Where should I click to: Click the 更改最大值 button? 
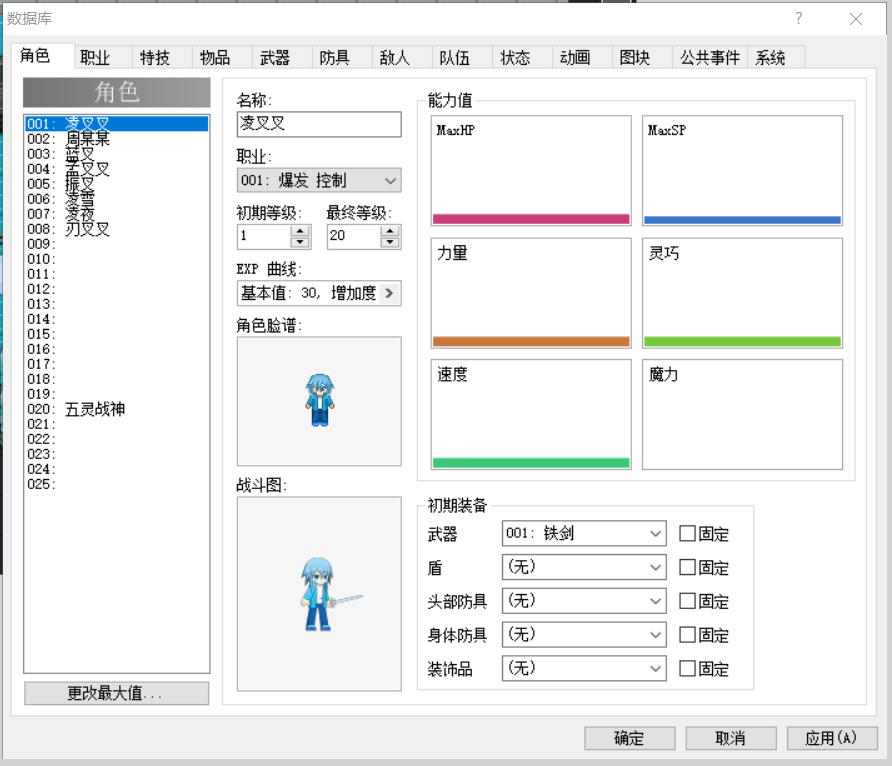tap(117, 693)
